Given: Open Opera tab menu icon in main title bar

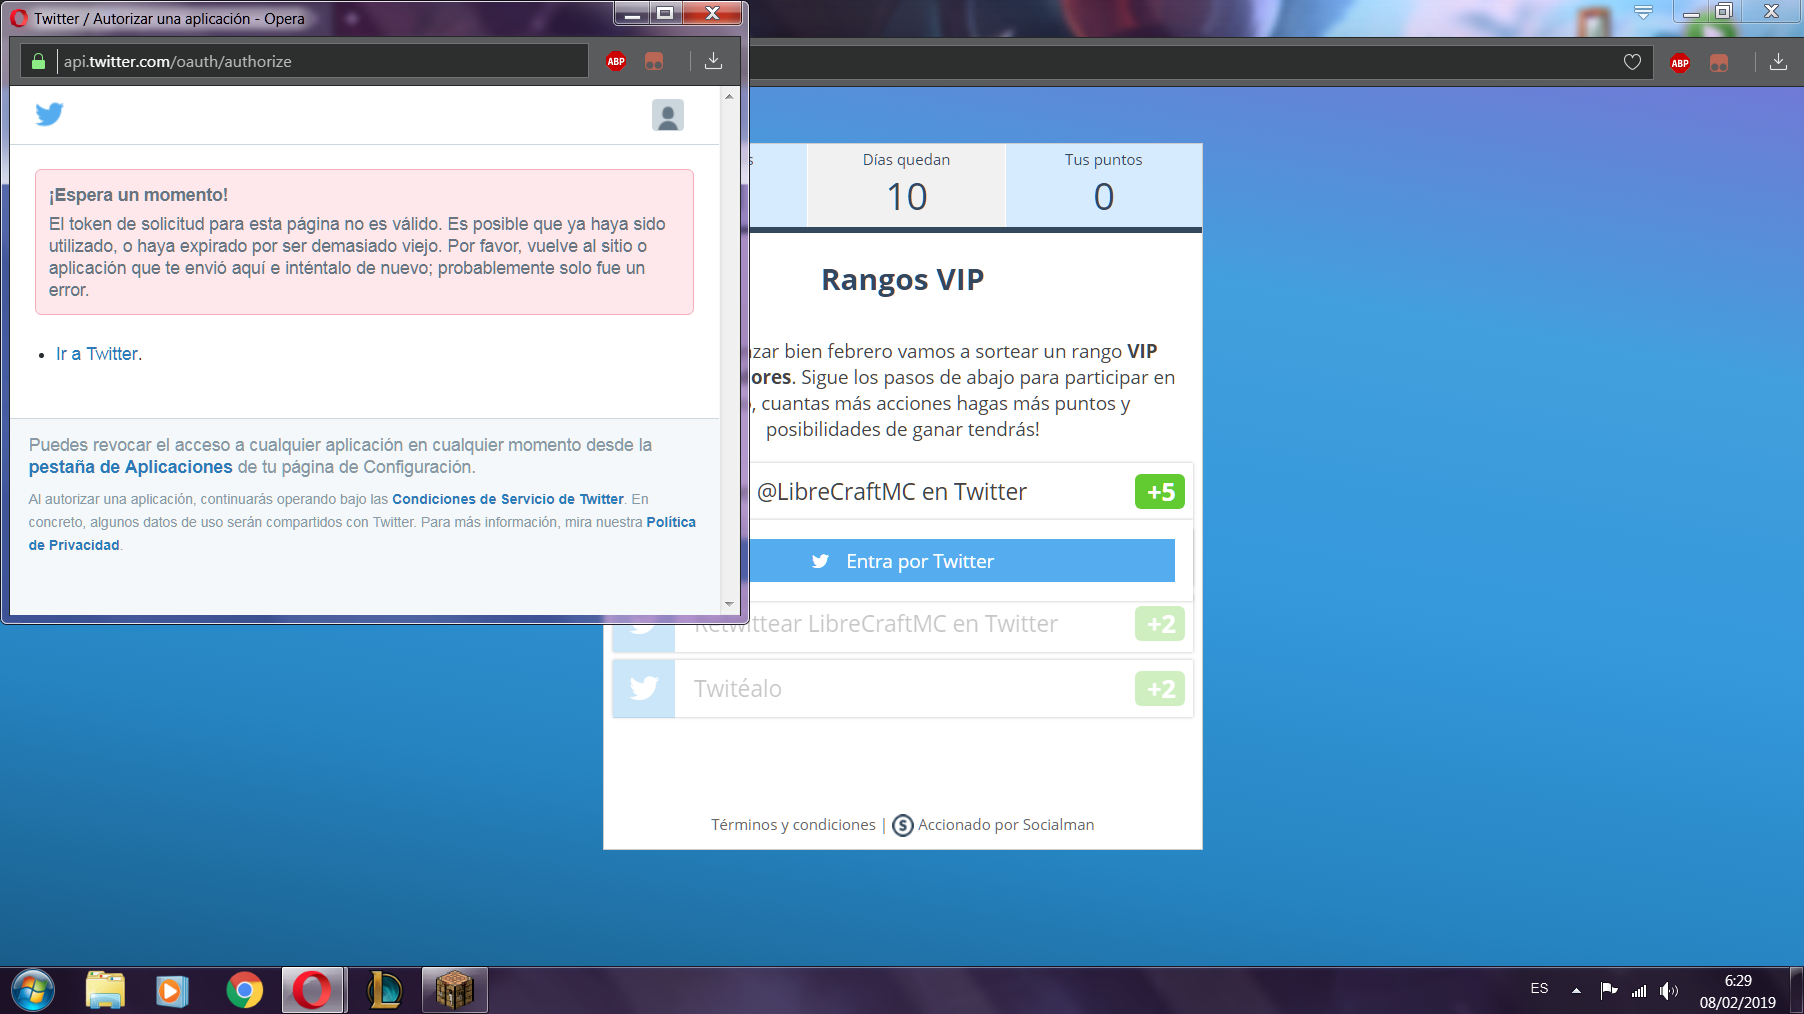Looking at the screenshot, I should click(x=1643, y=12).
